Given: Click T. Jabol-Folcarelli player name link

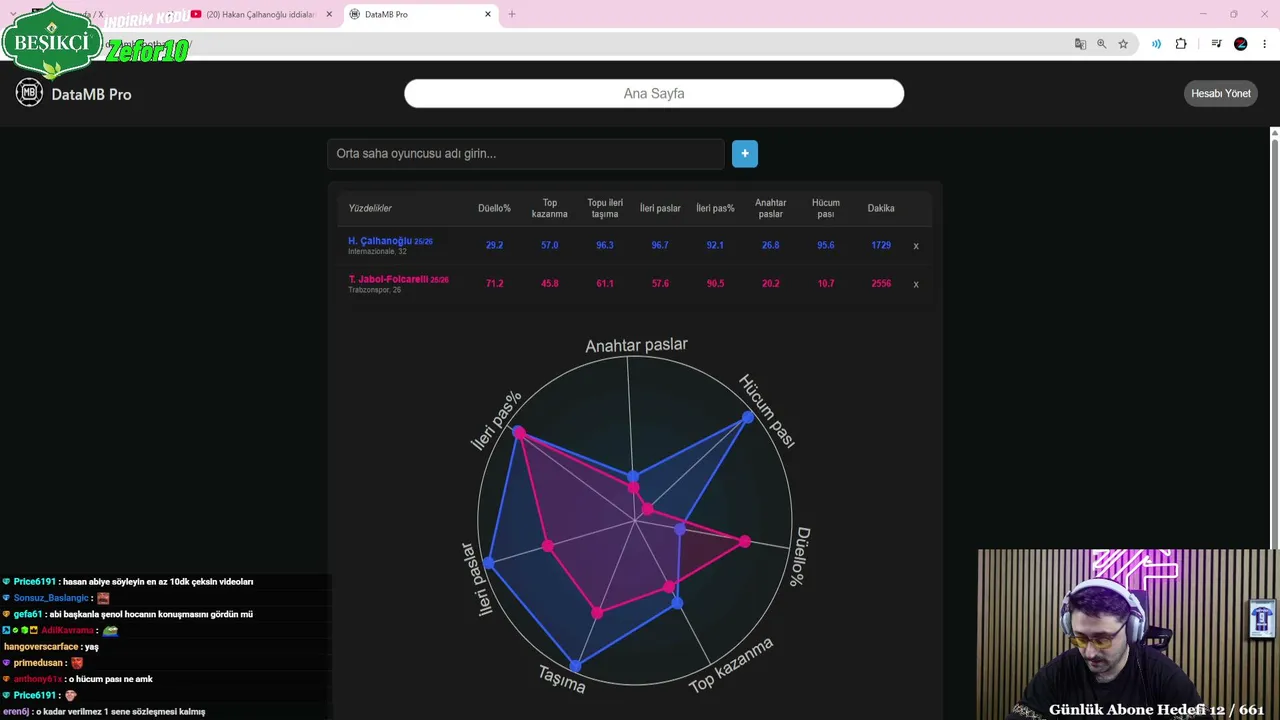Looking at the screenshot, I should tap(388, 279).
